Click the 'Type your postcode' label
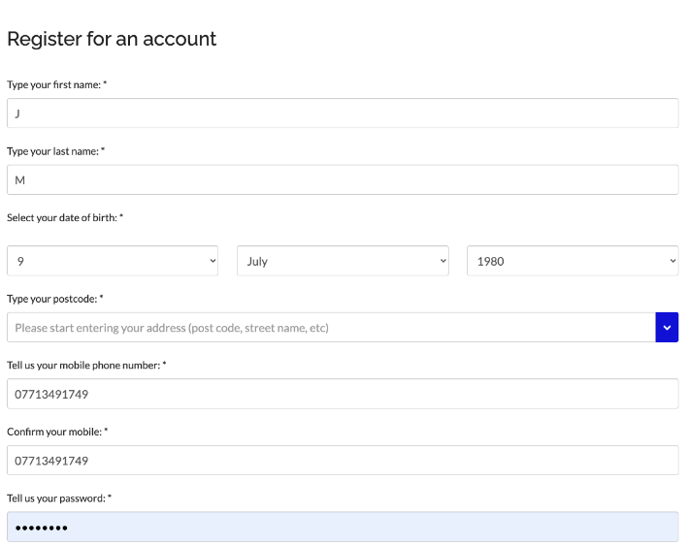This screenshot has width=688, height=546. click(x=55, y=299)
